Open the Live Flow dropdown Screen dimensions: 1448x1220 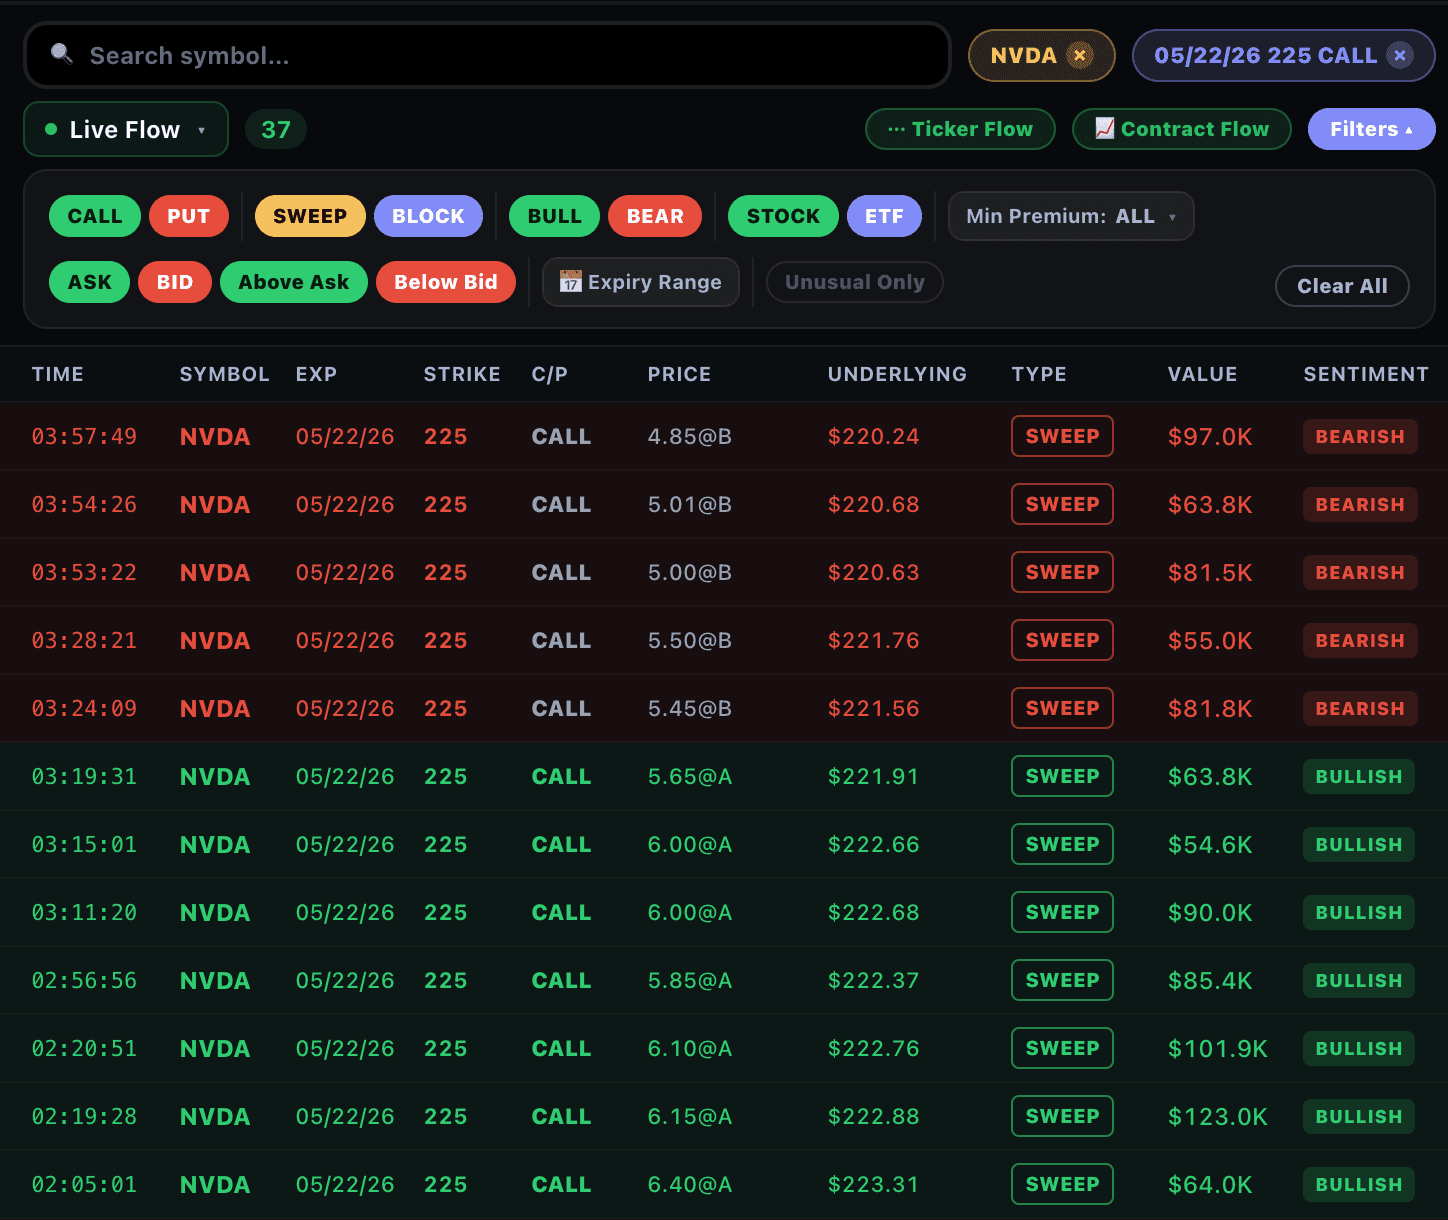pos(126,129)
